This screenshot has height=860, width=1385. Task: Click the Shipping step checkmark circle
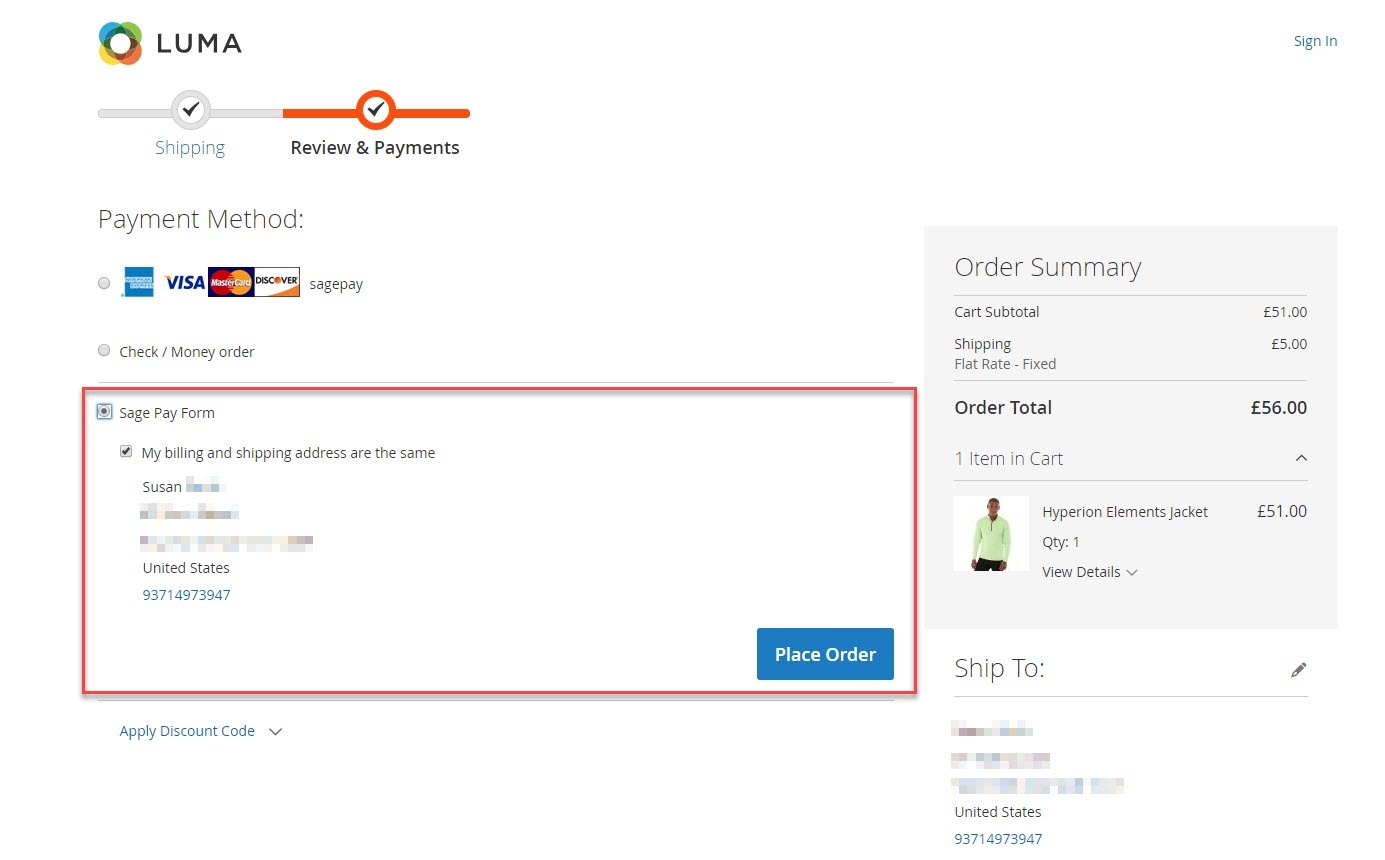191,109
